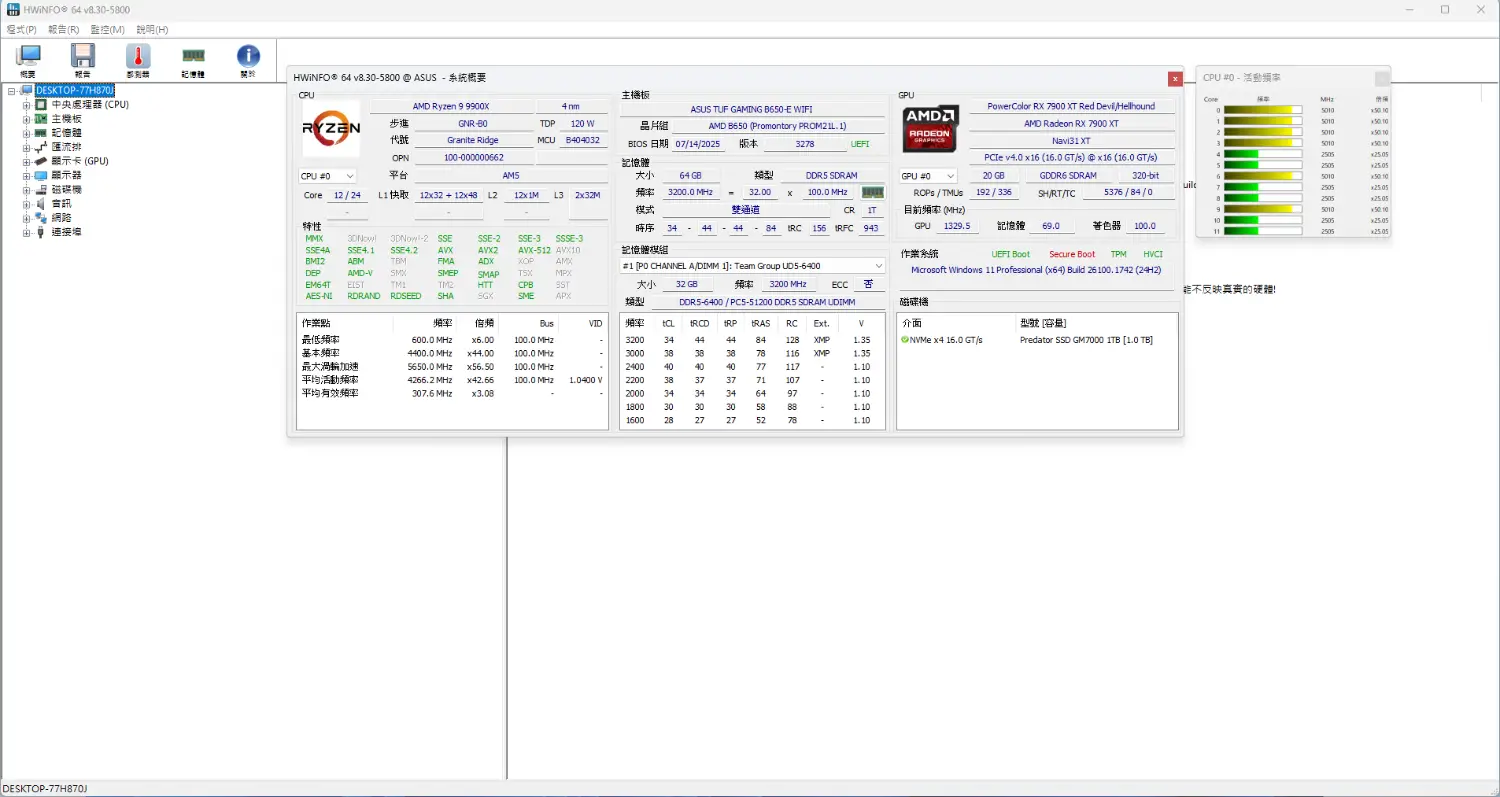Screen dimensions: 1500x797
Task: Expand the 主機板 tree node
Action: click(27, 118)
